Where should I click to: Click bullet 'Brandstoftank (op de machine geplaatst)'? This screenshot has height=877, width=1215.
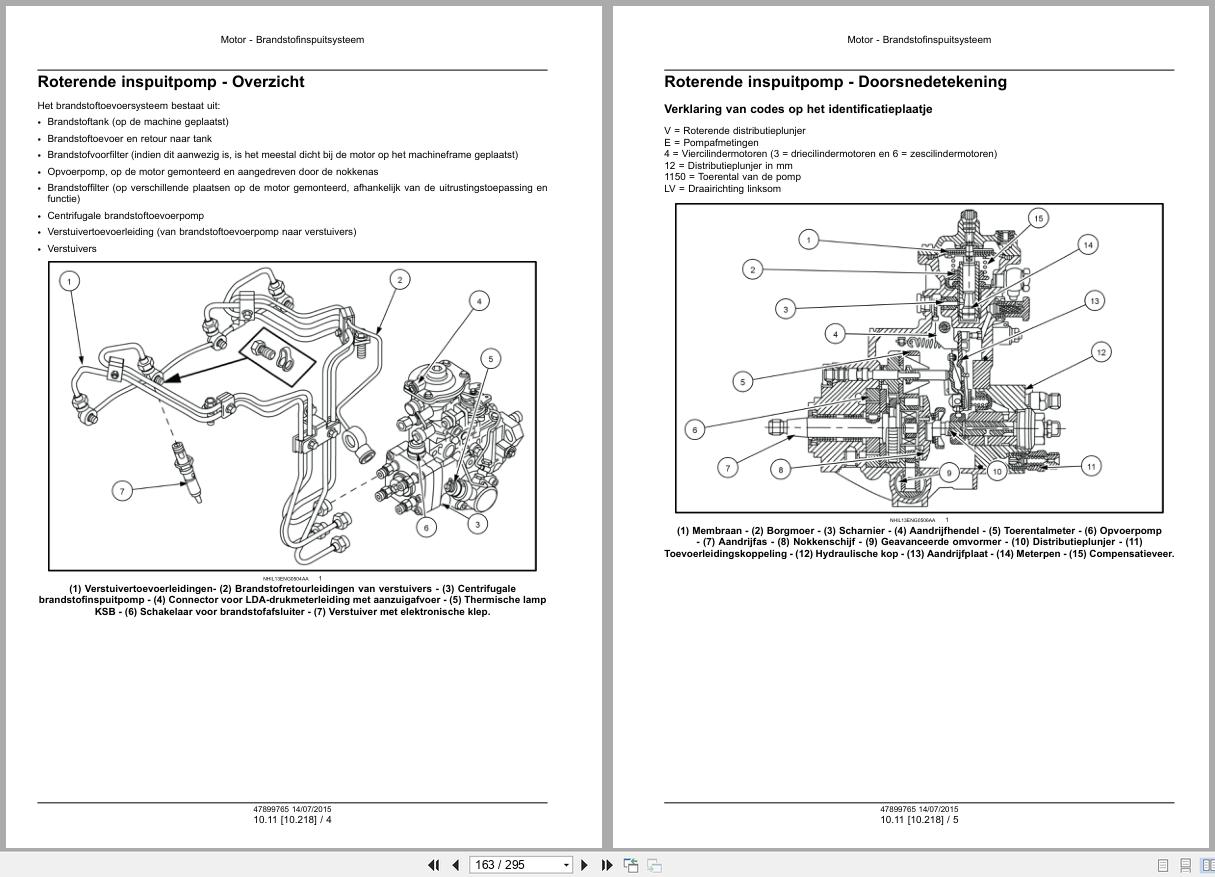point(138,122)
